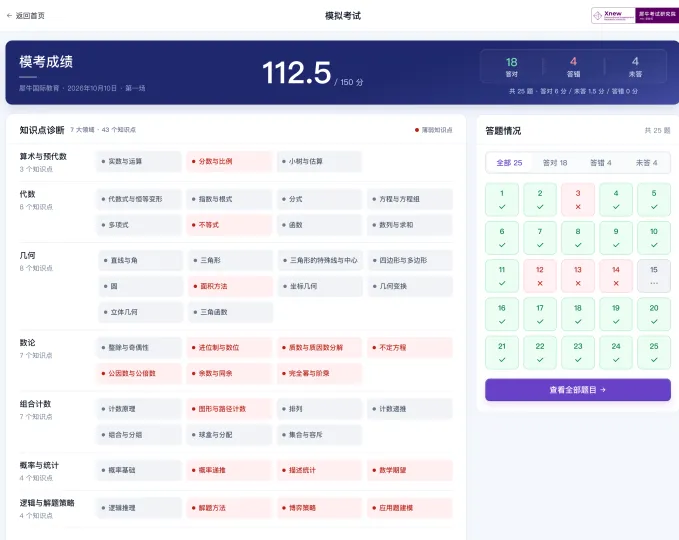The image size is (679, 540).
Task: Select question 5 in the answer grid
Action: pos(654,200)
